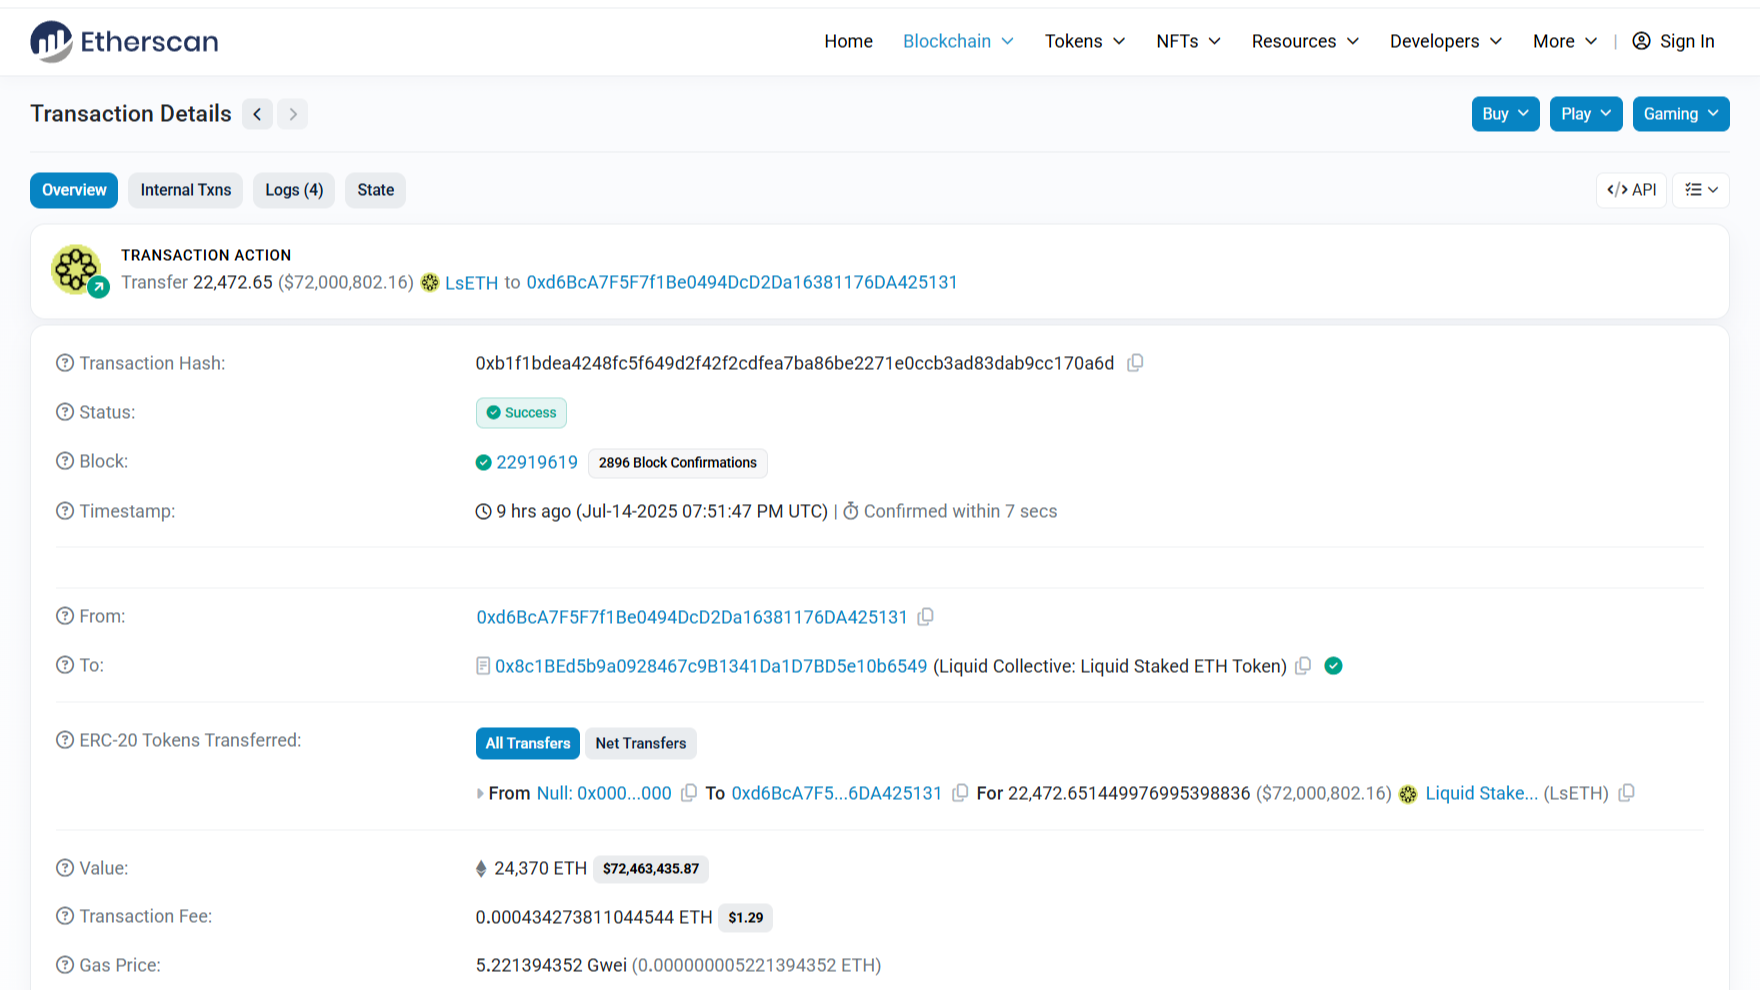This screenshot has height=990, width=1760.
Task: Go to previous transaction arrow
Action: pos(257,114)
